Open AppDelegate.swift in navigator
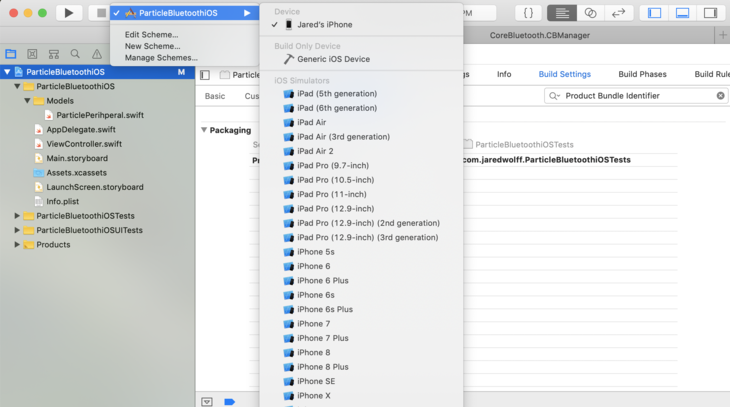Screen dimensions: 730x407 [x=74, y=129]
